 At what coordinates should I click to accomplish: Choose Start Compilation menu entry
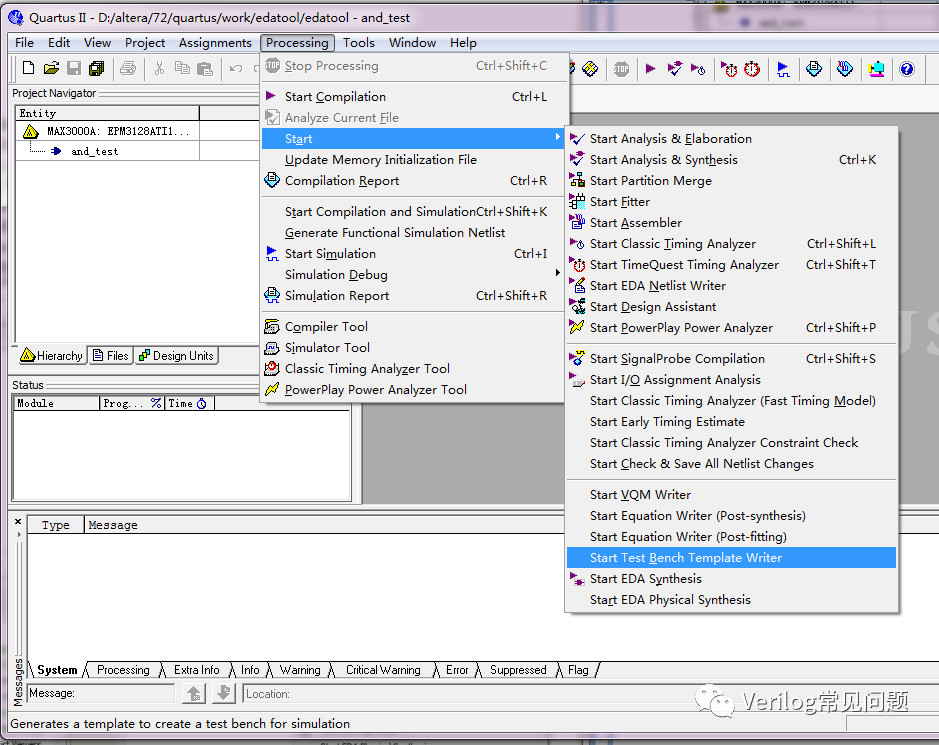point(414,96)
